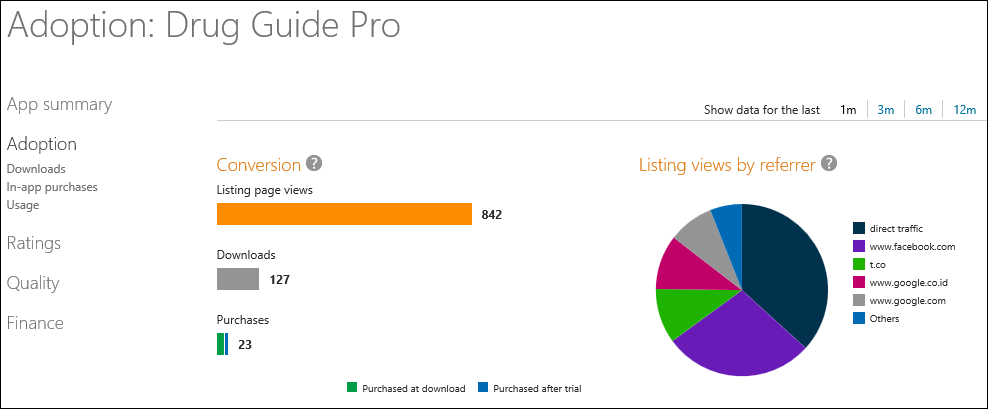
Task: Open the Quality section
Action: (33, 283)
